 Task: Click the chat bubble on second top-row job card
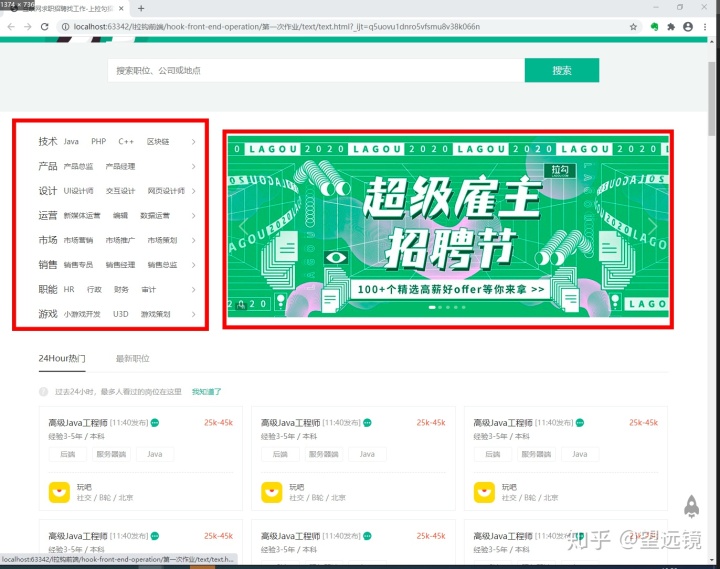367,423
